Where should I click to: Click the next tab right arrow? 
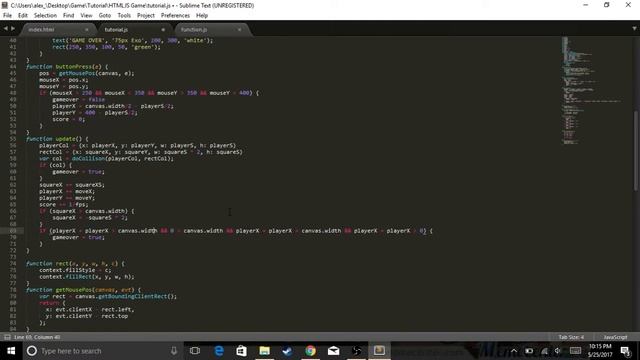pyautogui.click(x=13, y=29)
